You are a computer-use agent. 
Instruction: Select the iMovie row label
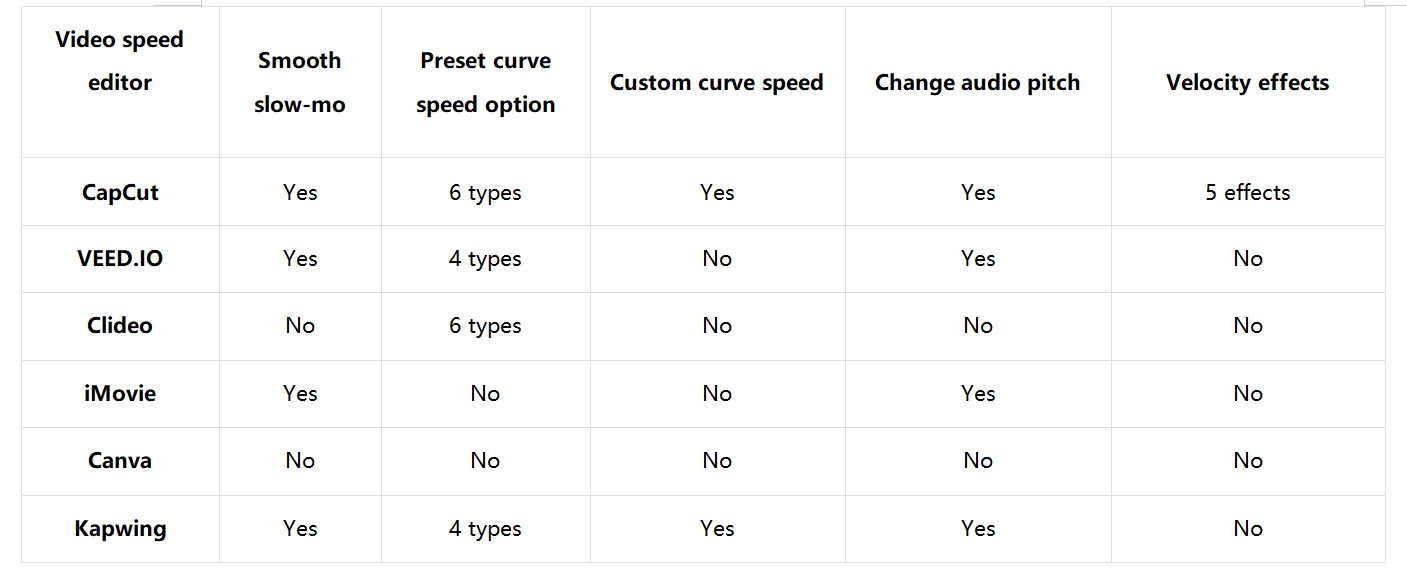(x=120, y=393)
